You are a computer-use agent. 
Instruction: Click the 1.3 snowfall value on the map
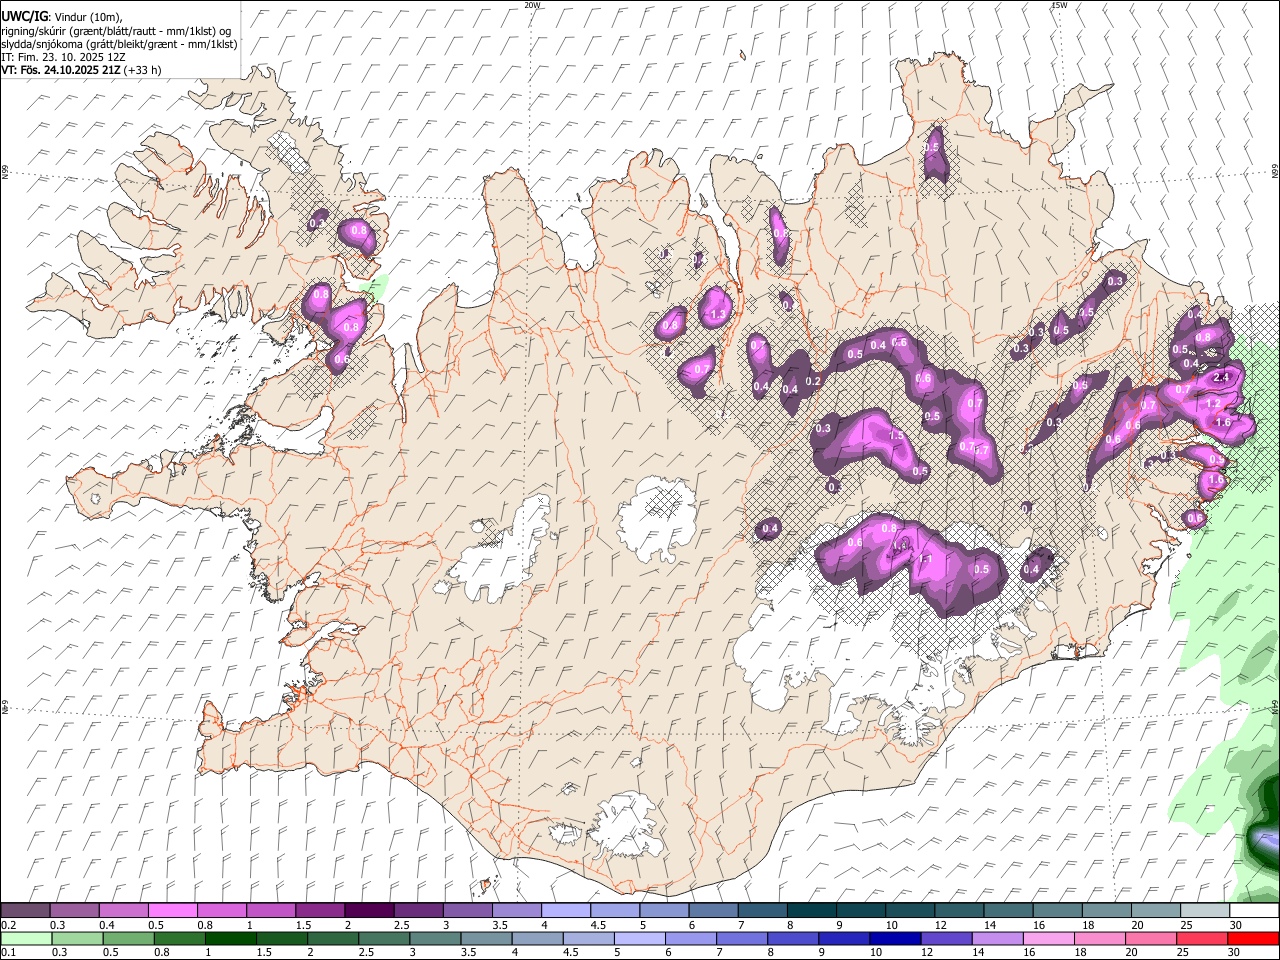click(x=717, y=314)
